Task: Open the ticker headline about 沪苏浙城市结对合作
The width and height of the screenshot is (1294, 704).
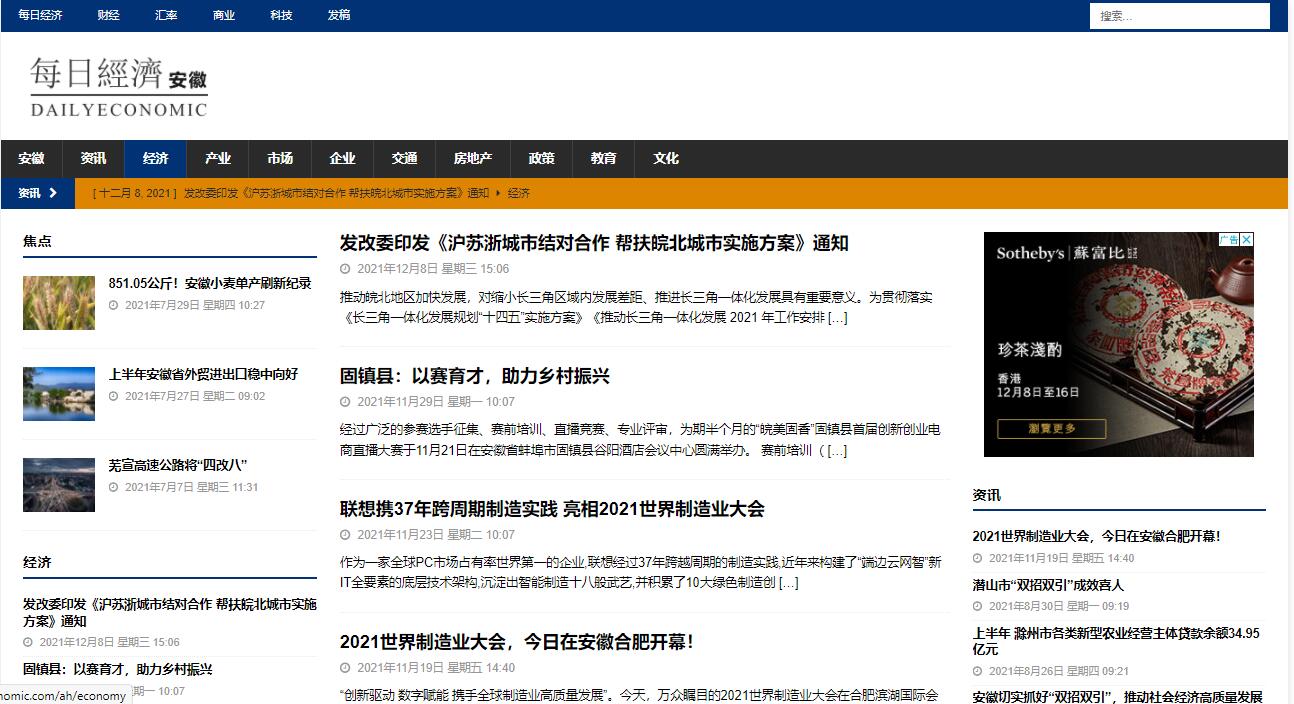Action: [x=337, y=193]
